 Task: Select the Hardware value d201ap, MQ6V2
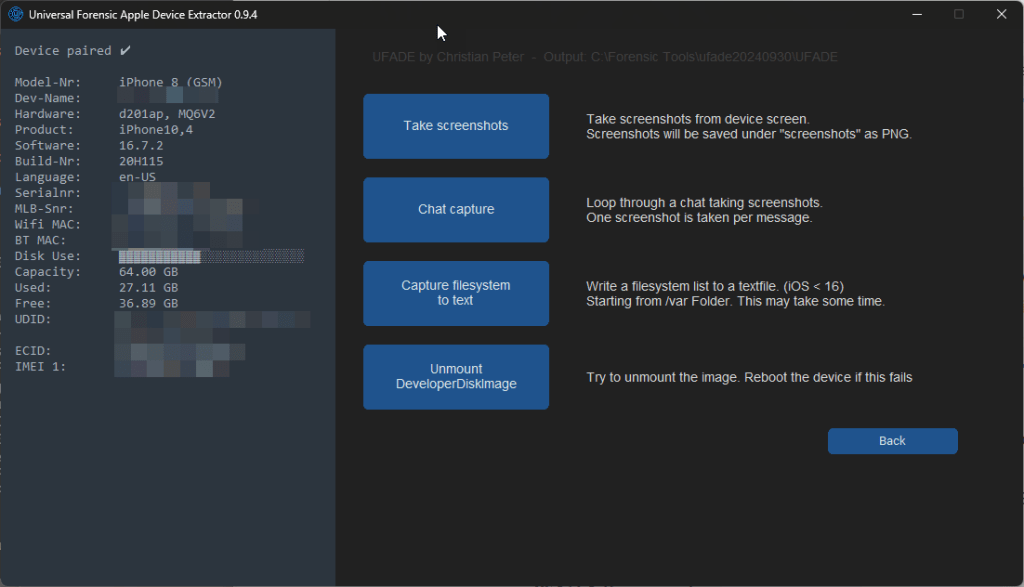click(x=167, y=114)
